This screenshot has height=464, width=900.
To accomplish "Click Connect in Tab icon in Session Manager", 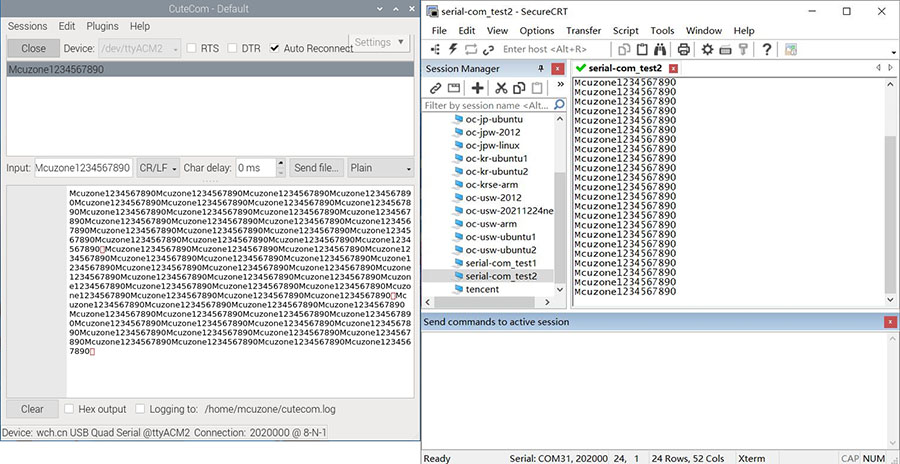I will (454, 88).
